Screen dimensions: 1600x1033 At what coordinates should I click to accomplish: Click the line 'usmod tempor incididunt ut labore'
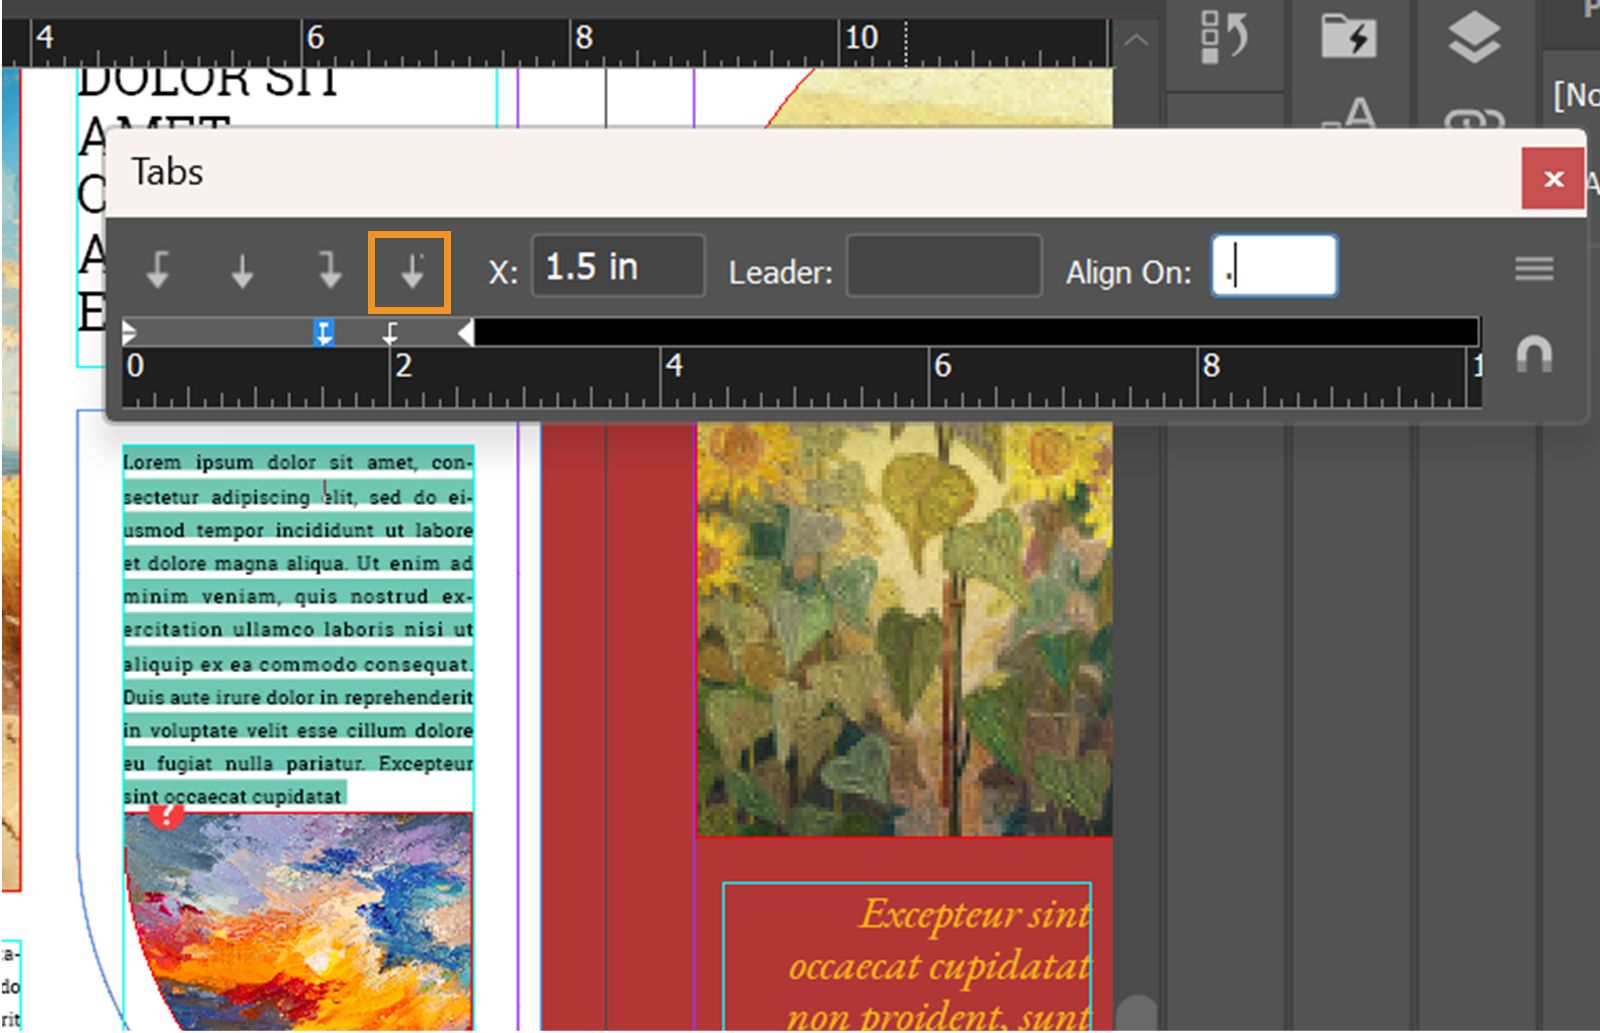click(x=297, y=530)
